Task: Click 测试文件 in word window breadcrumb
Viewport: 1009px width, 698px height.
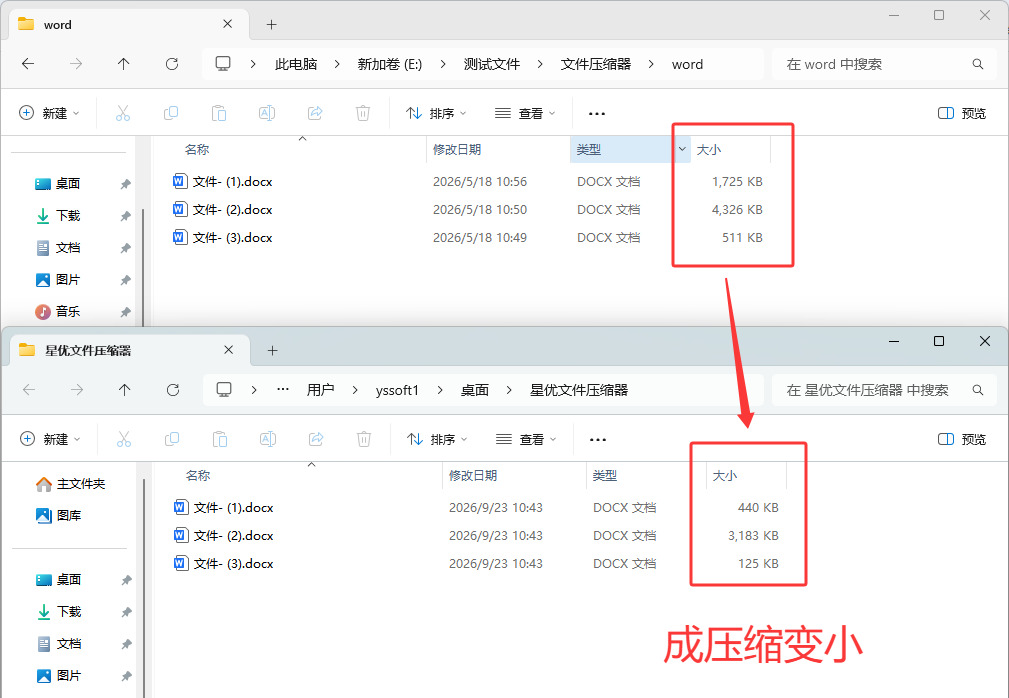Action: click(x=492, y=64)
